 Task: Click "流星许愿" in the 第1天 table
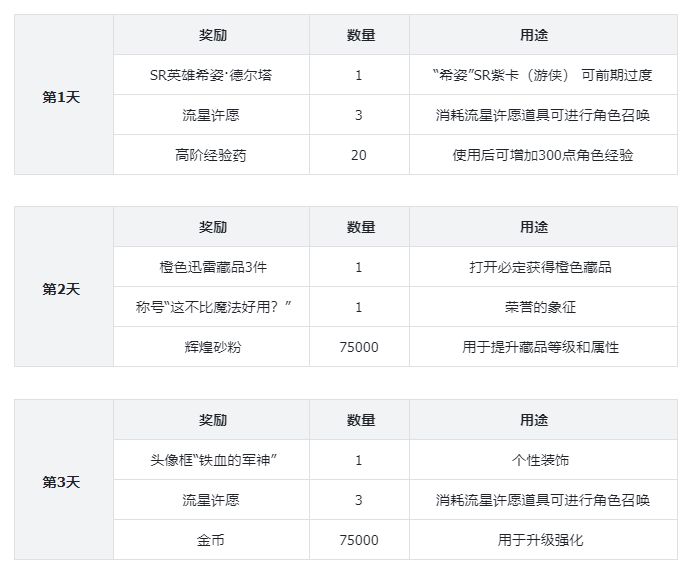tap(211, 115)
